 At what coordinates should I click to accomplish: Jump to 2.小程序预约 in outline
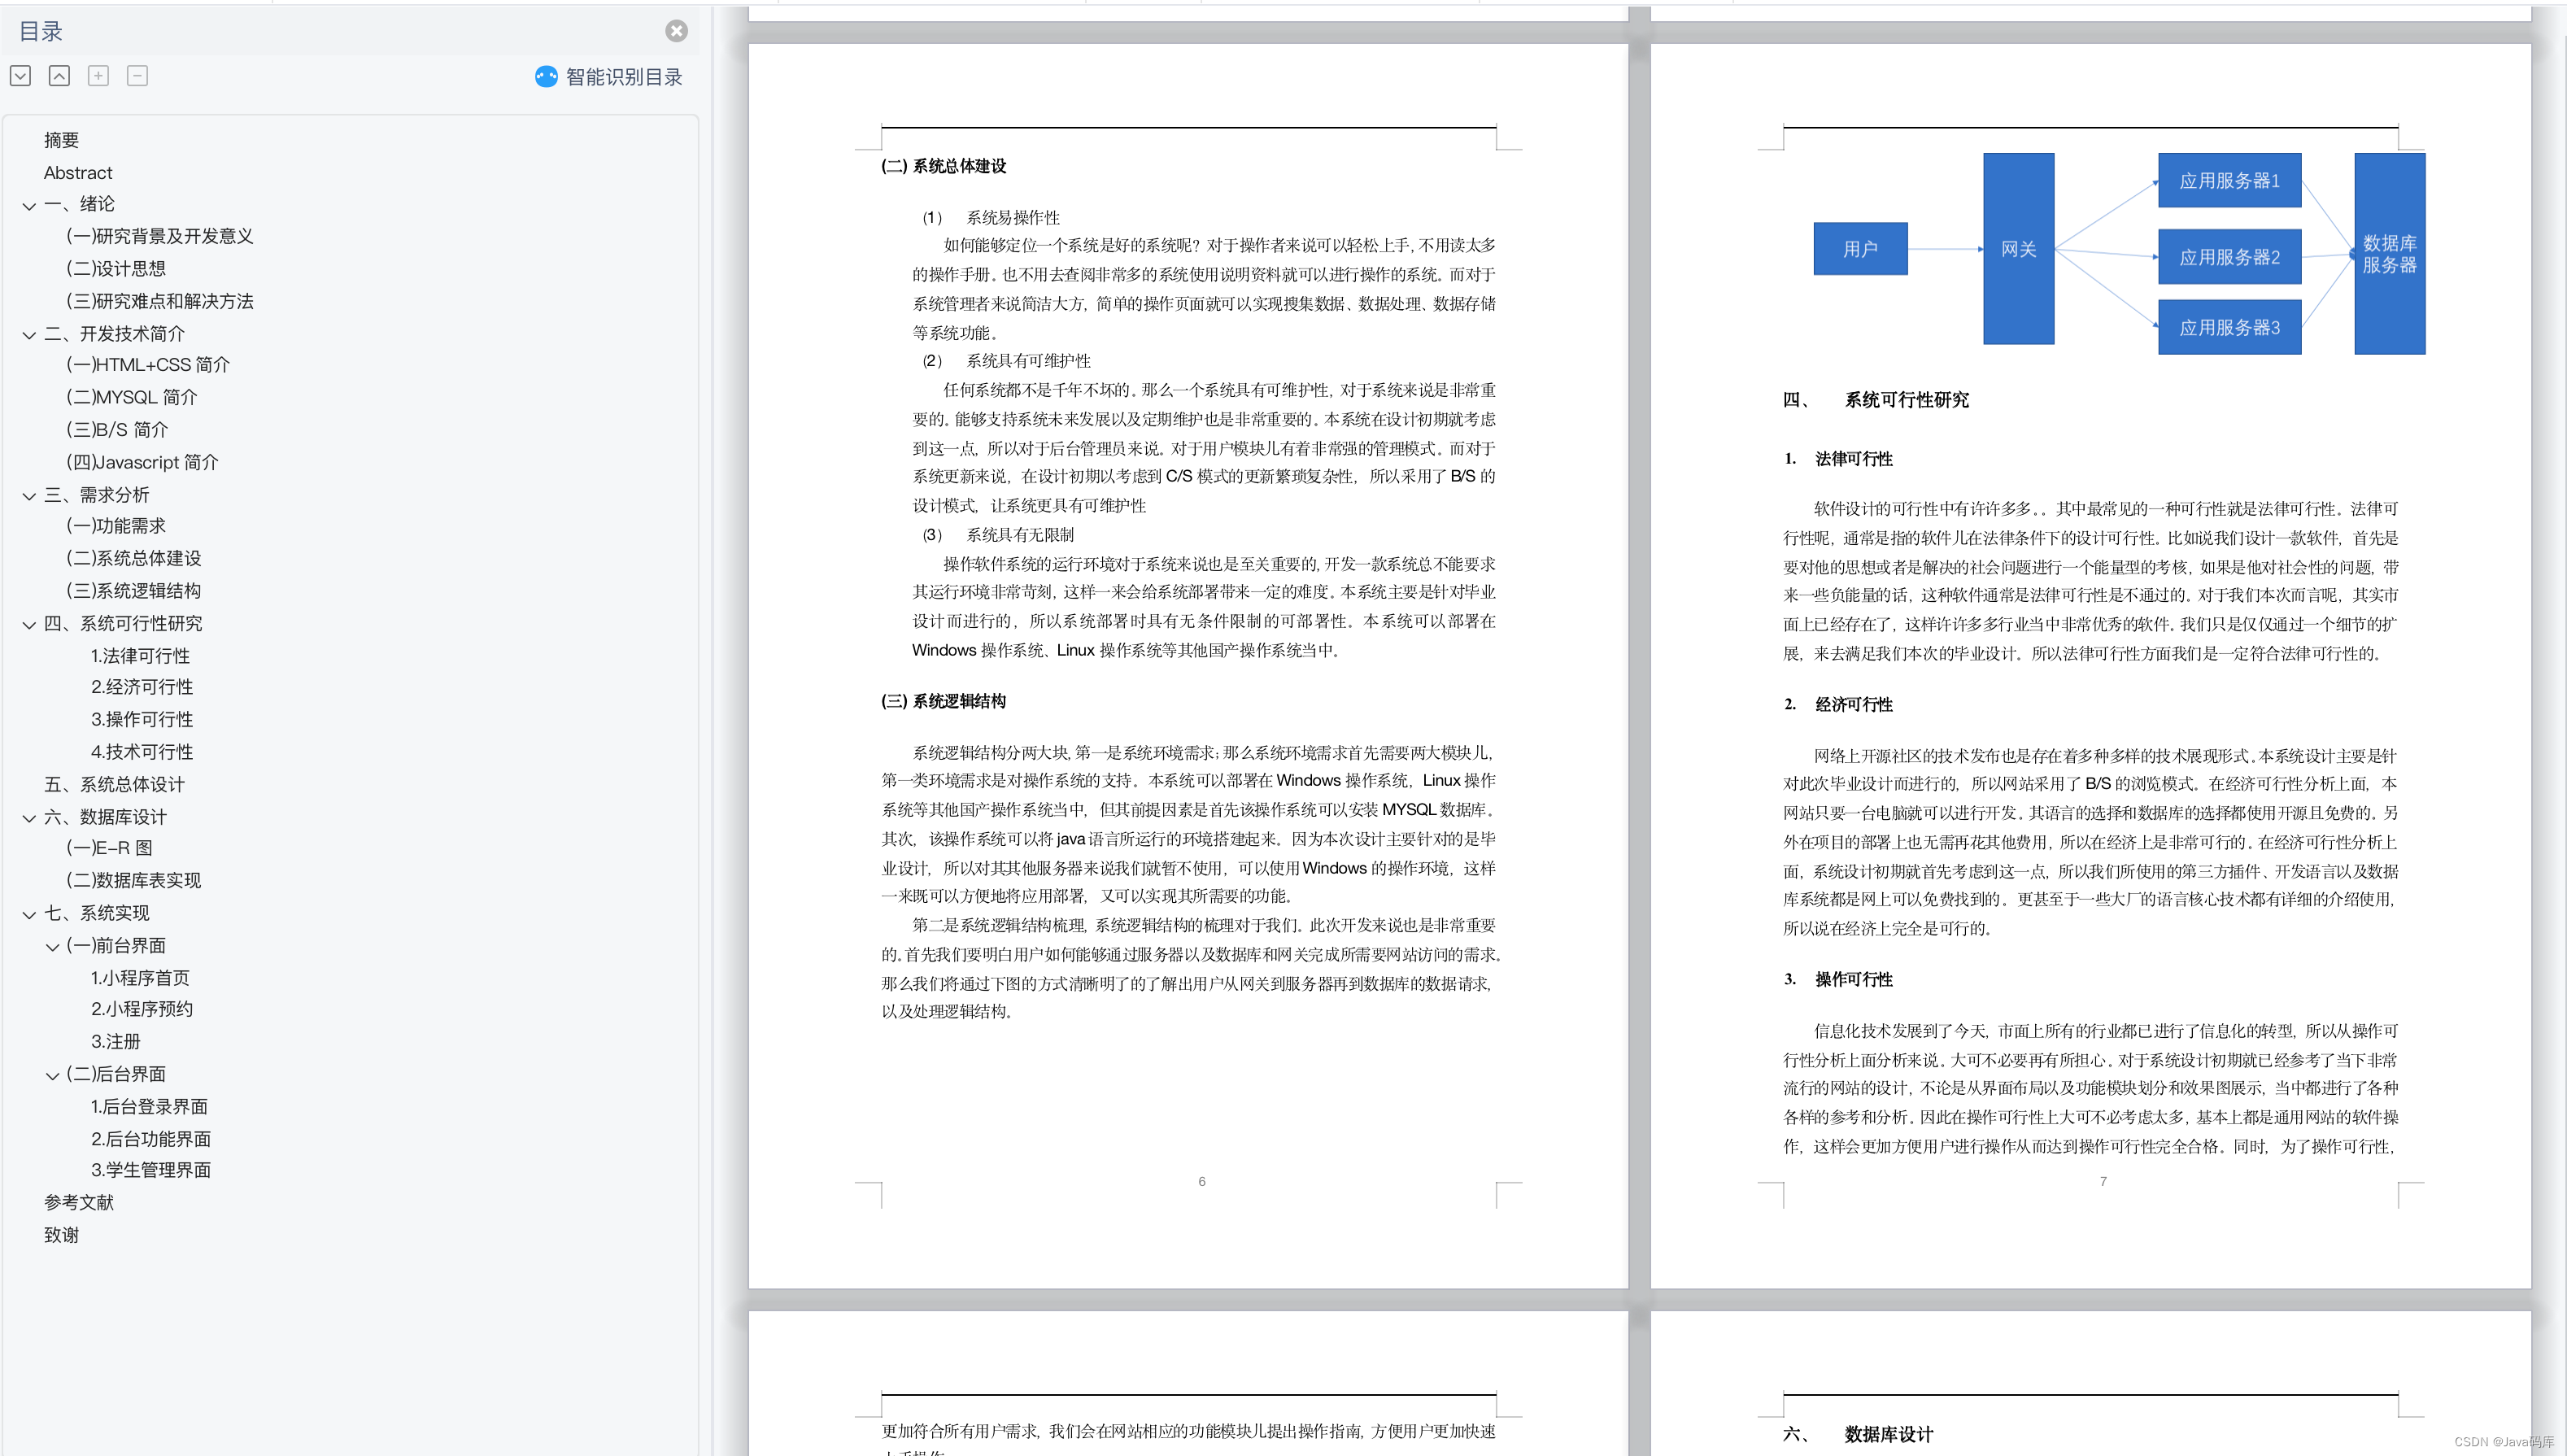pos(142,1009)
